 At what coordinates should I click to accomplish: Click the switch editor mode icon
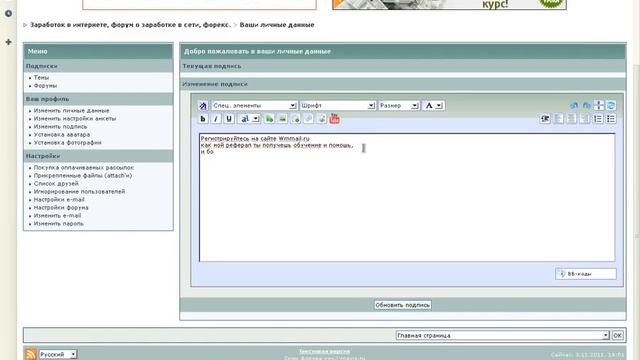(611, 105)
